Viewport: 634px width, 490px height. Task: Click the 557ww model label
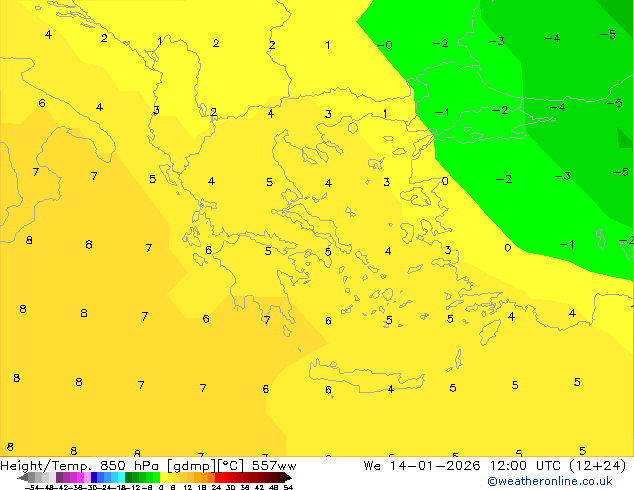tap(273, 465)
